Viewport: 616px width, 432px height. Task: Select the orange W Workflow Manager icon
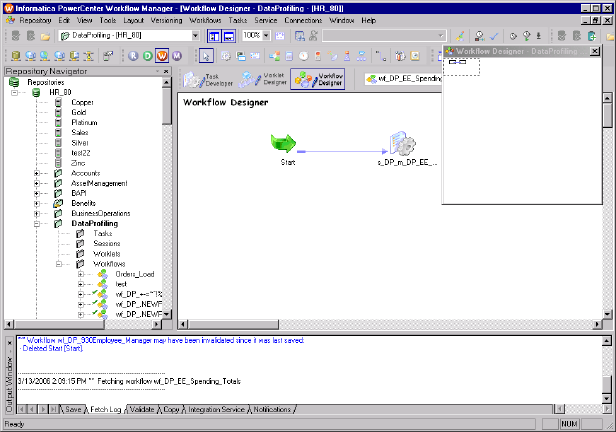162,56
